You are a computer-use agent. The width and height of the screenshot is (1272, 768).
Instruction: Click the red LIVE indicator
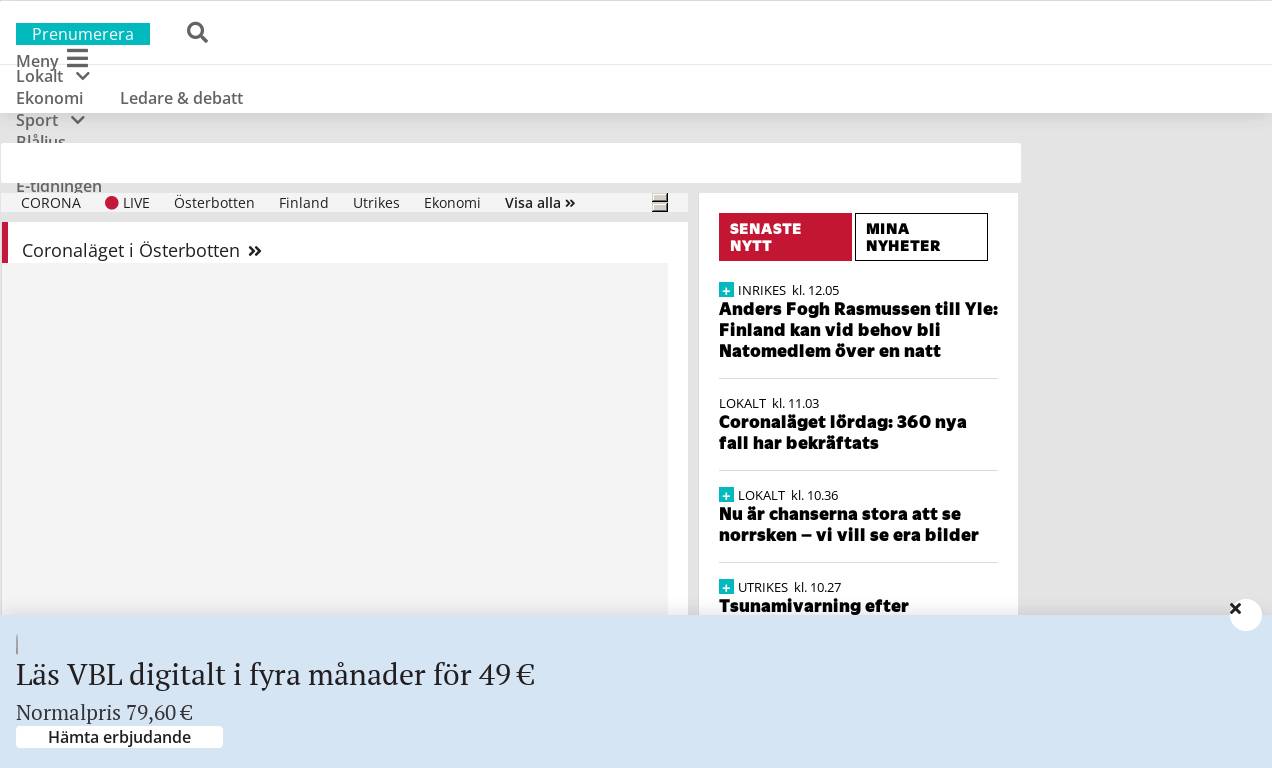112,203
